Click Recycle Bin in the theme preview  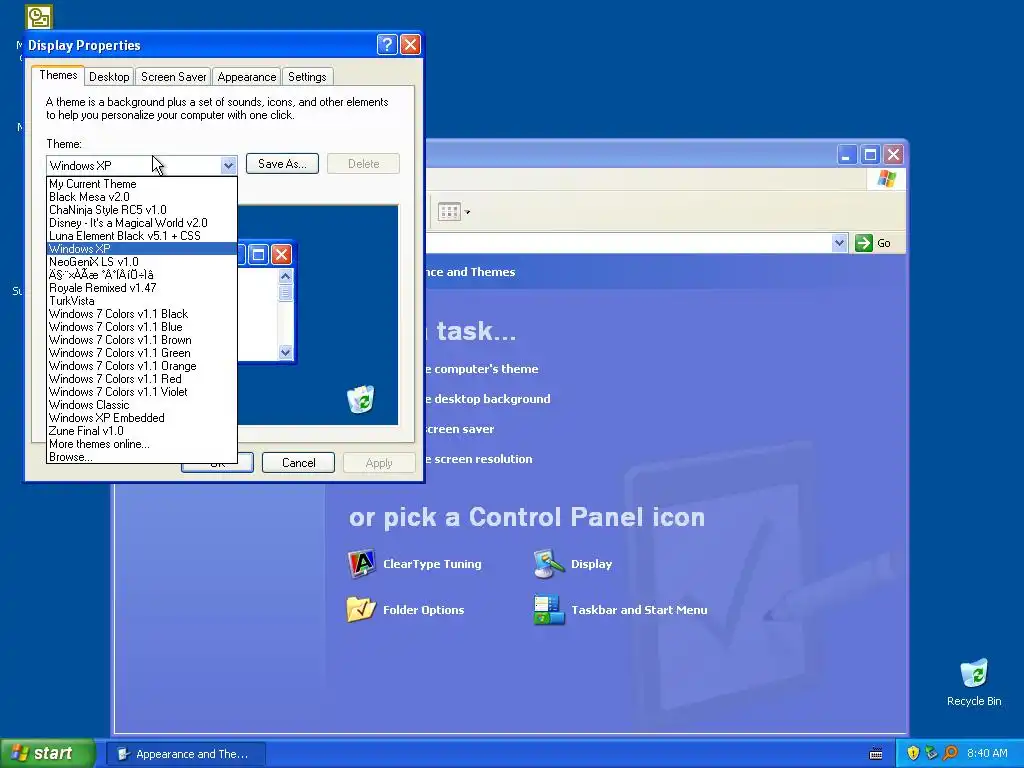[x=360, y=399]
